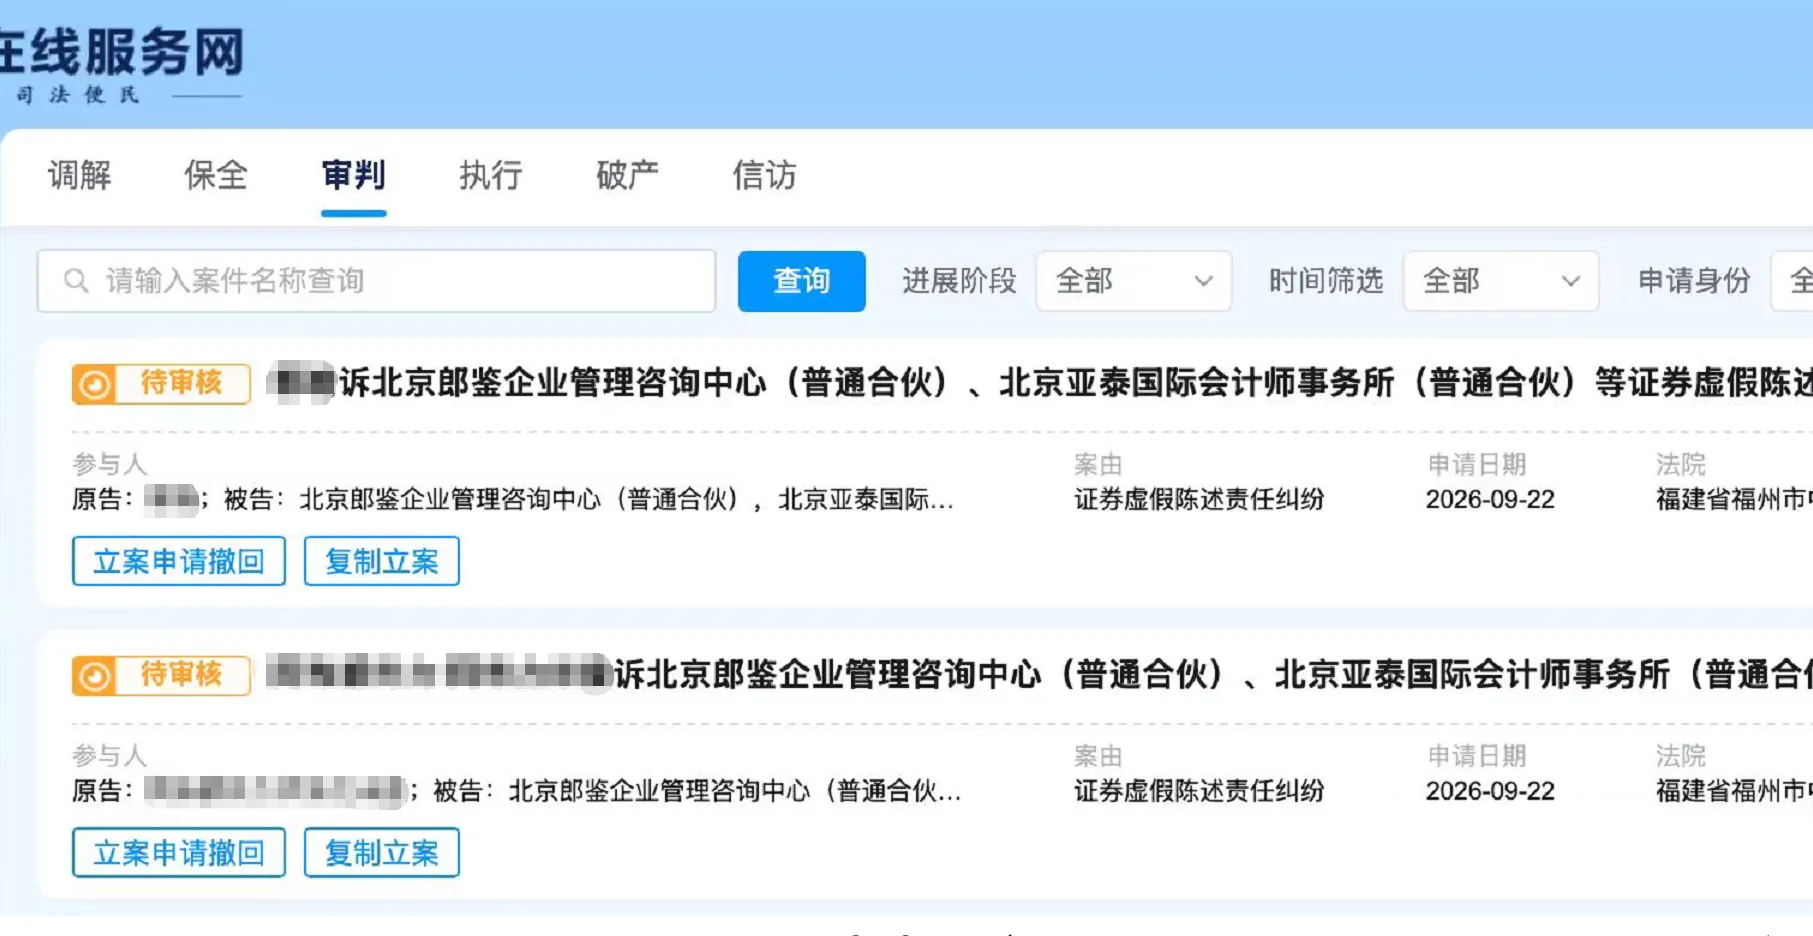
Task: Click 立案申请撤回 on the first case
Action: pos(179,561)
